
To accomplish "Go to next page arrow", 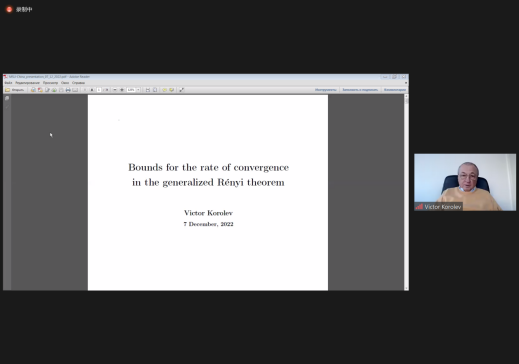I will [92, 90].
